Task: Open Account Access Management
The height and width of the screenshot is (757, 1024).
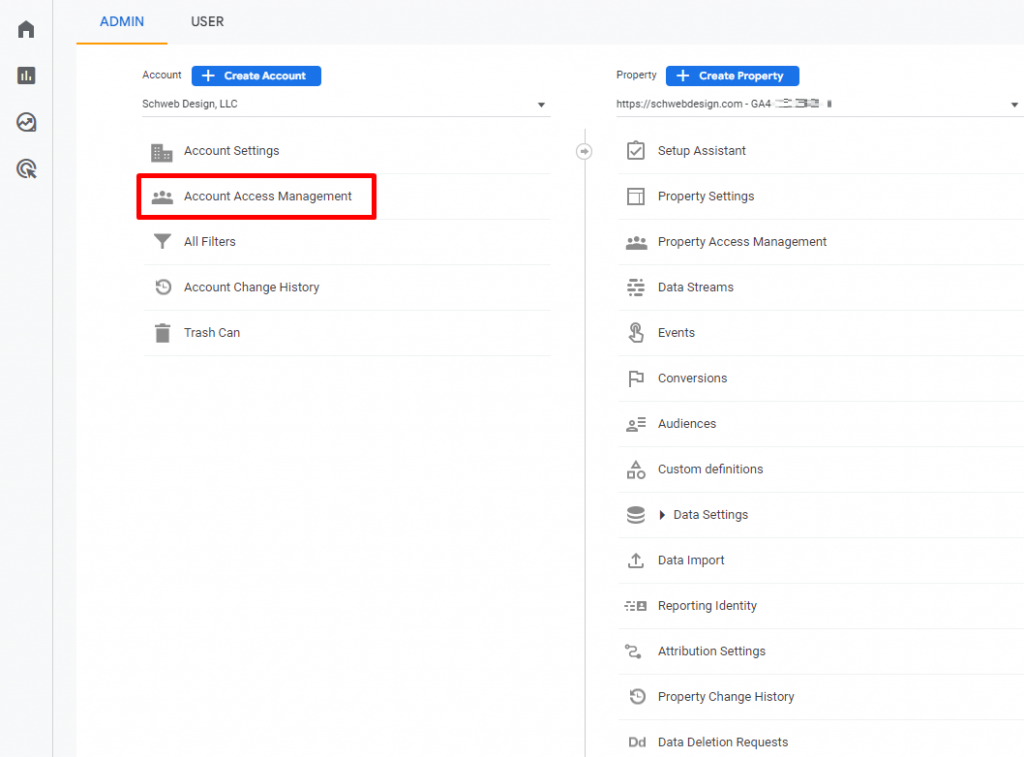Action: coord(267,197)
